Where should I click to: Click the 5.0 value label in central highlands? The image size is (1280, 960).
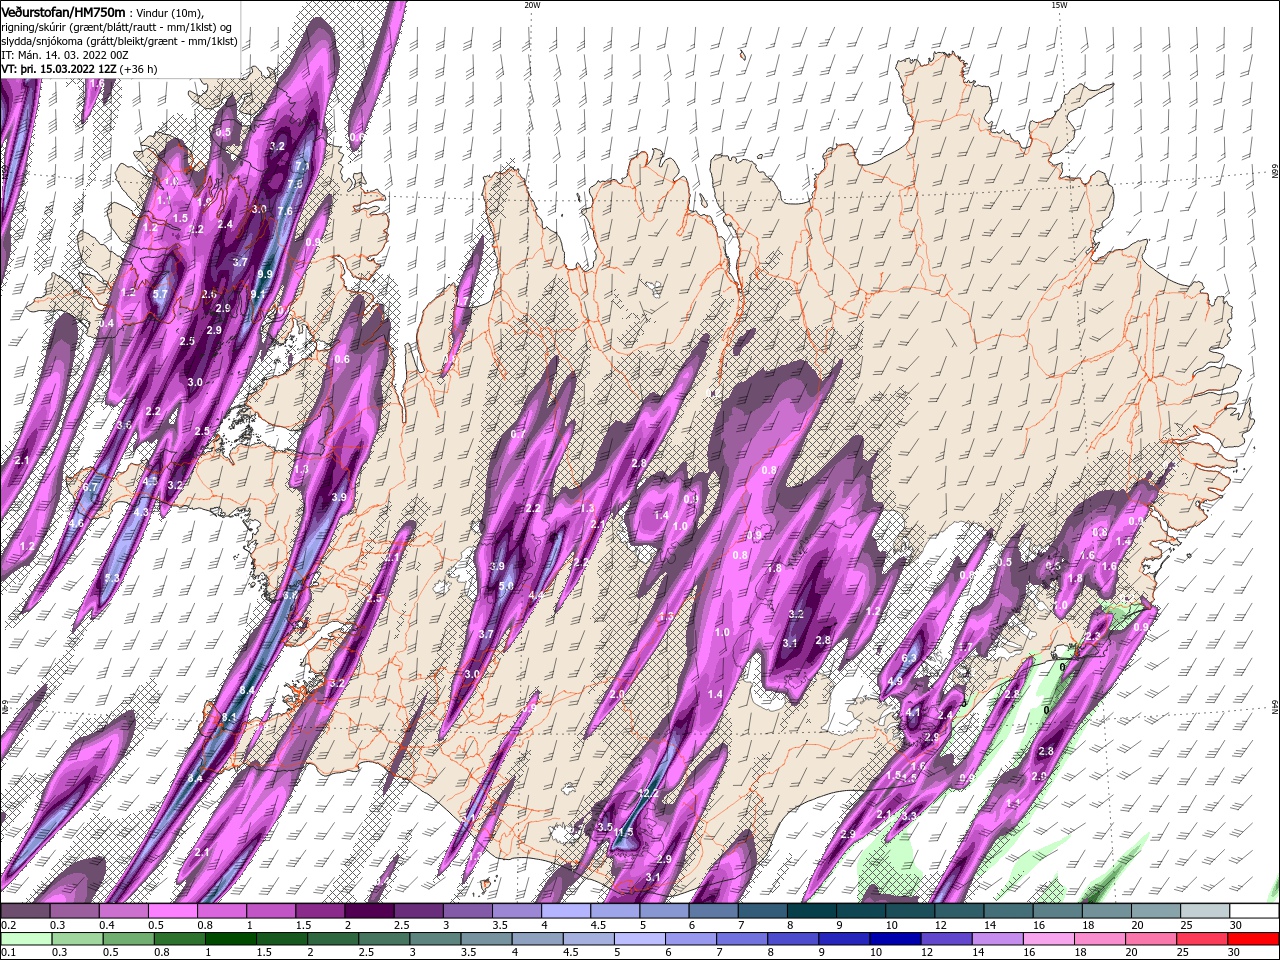point(506,586)
